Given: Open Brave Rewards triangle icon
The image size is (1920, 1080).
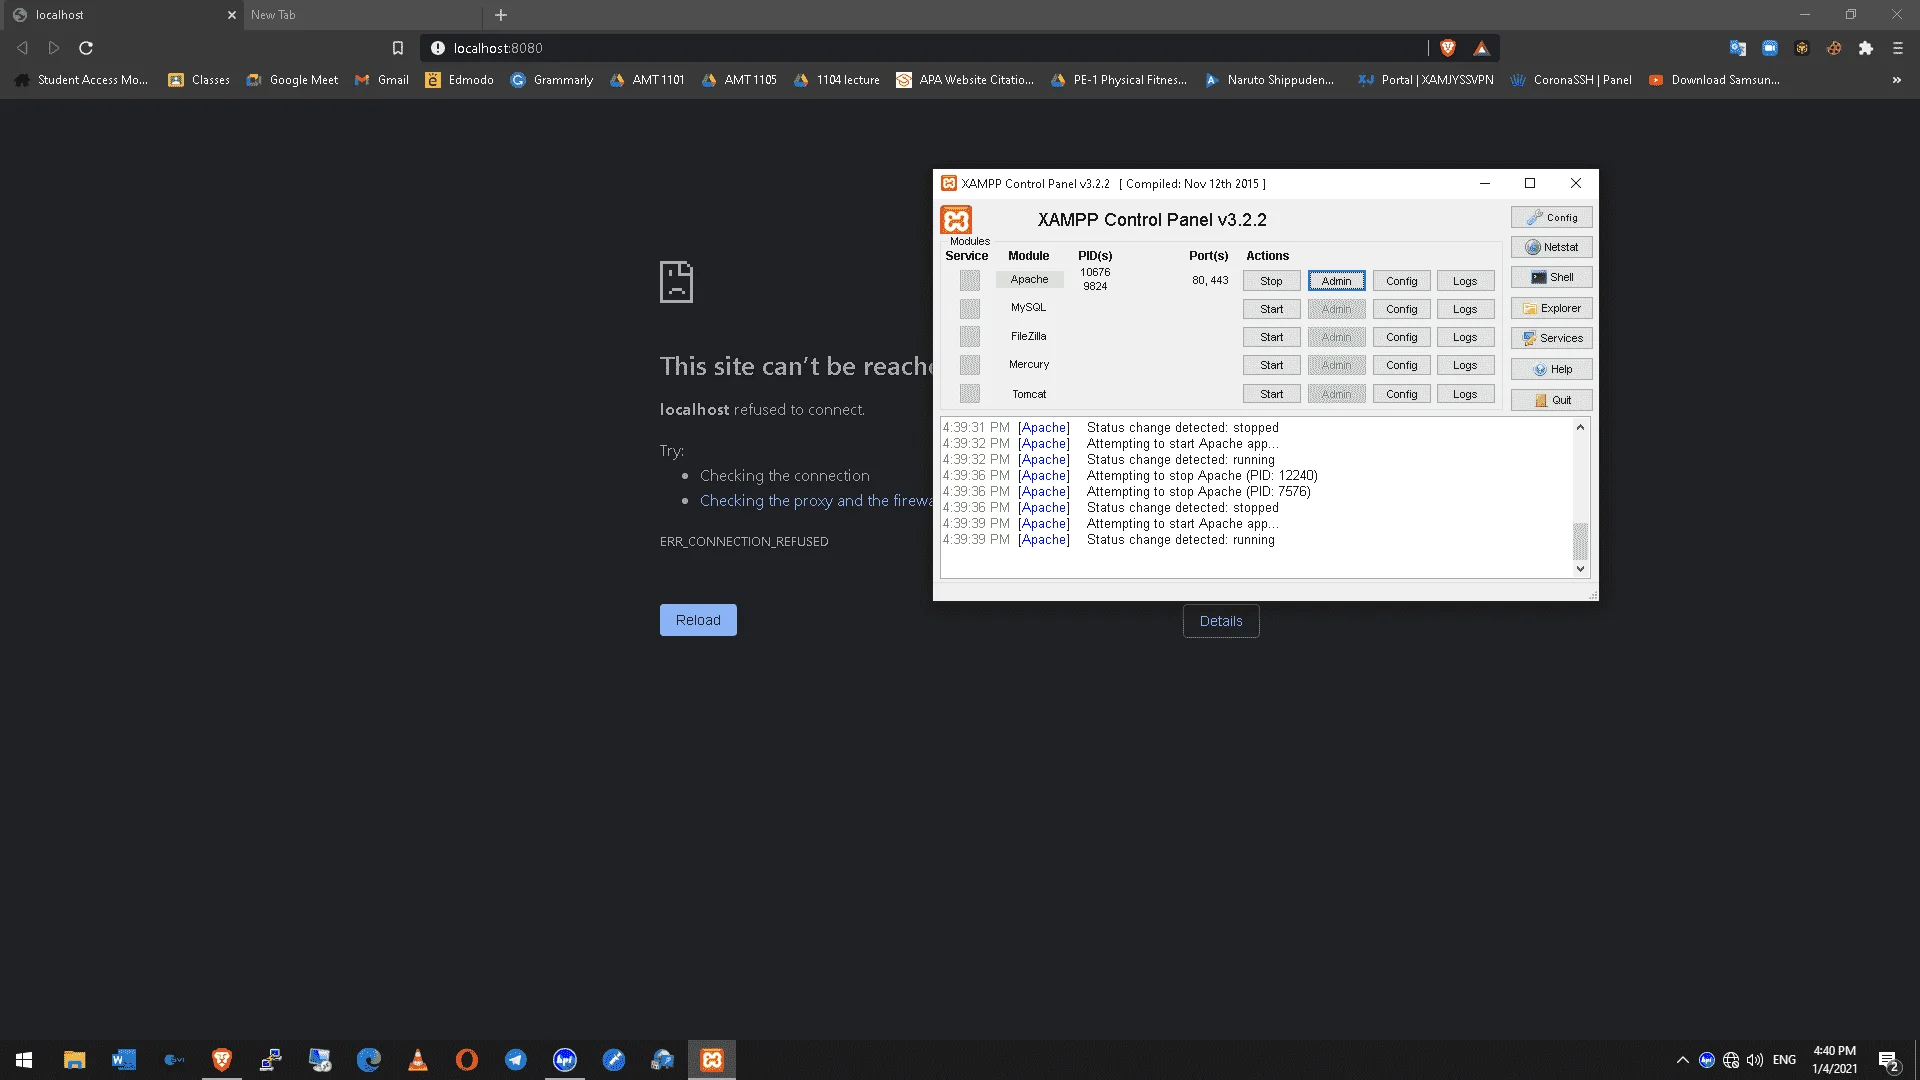Looking at the screenshot, I should (1481, 48).
